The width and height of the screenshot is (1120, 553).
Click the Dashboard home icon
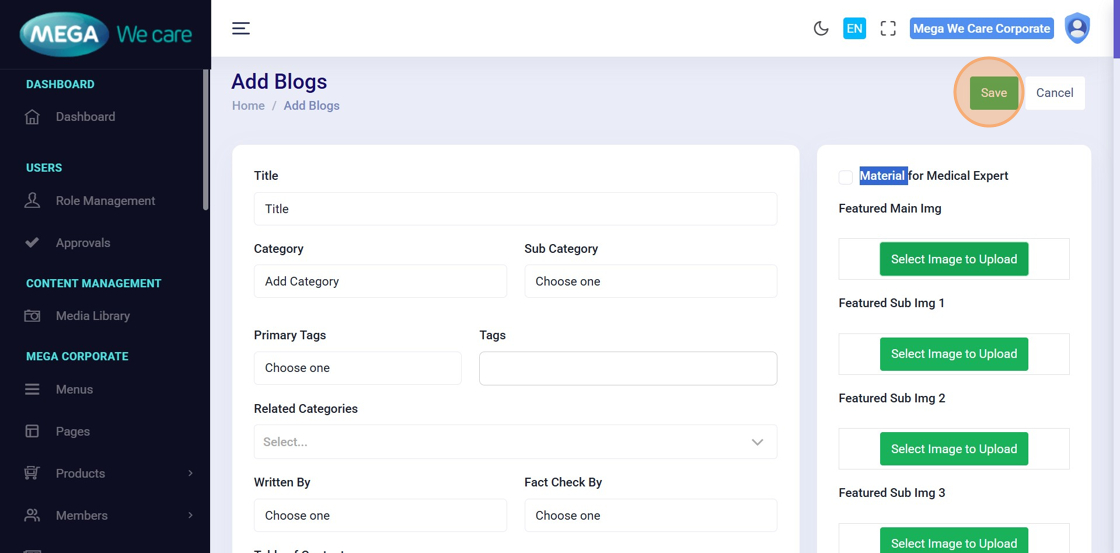pyautogui.click(x=32, y=117)
